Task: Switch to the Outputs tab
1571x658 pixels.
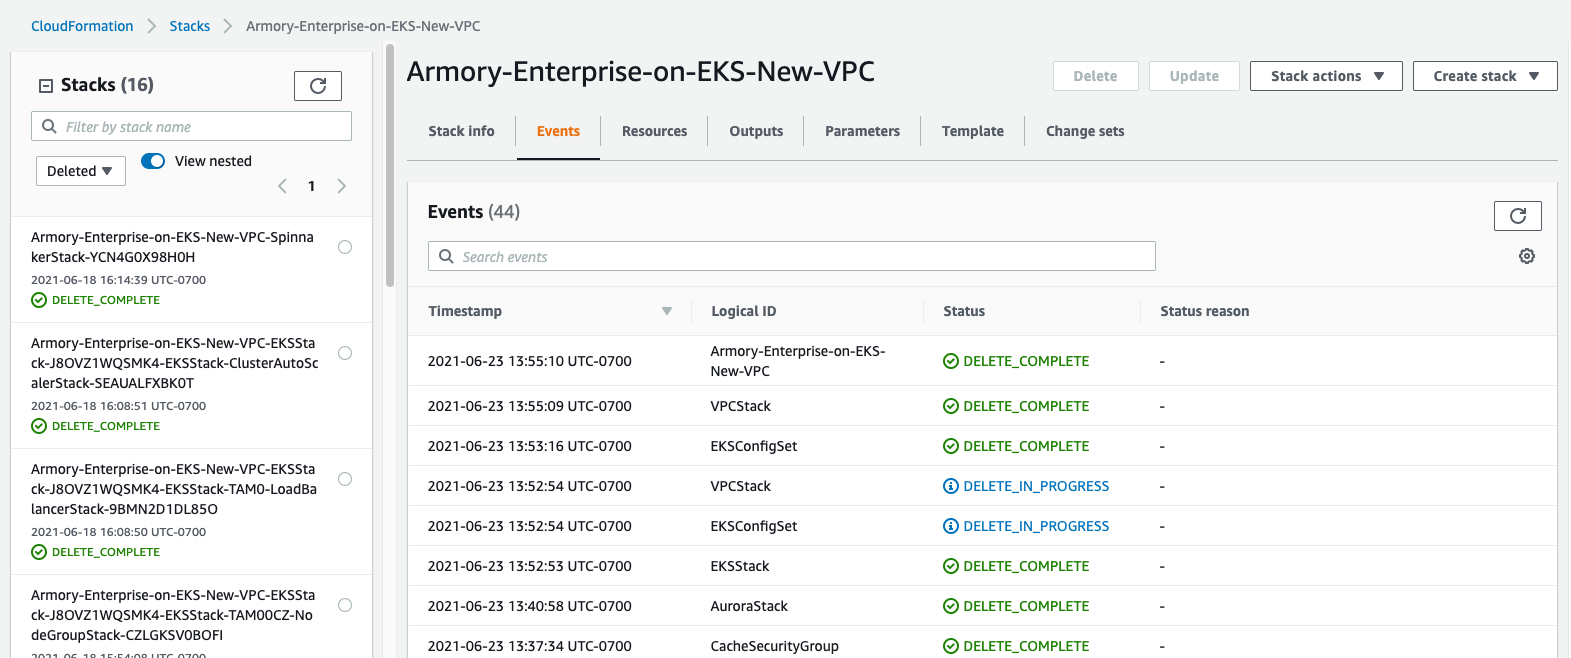Action: tap(756, 131)
